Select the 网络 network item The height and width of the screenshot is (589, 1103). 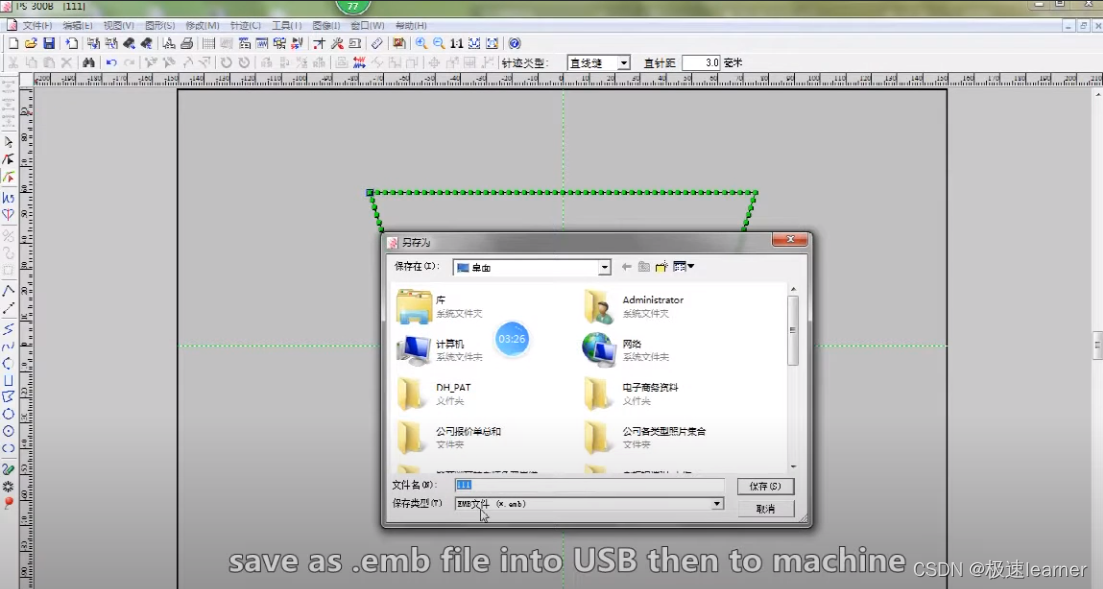(626, 350)
